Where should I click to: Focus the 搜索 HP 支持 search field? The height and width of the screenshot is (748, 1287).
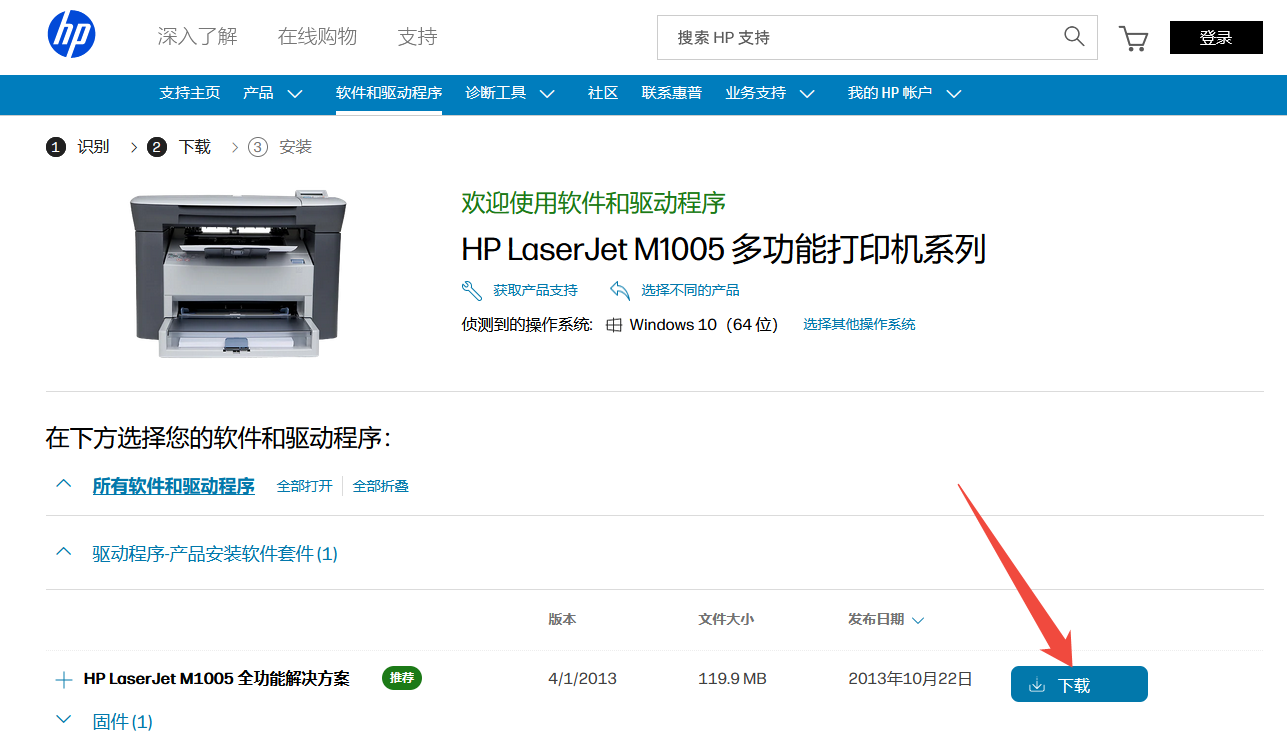coord(877,37)
